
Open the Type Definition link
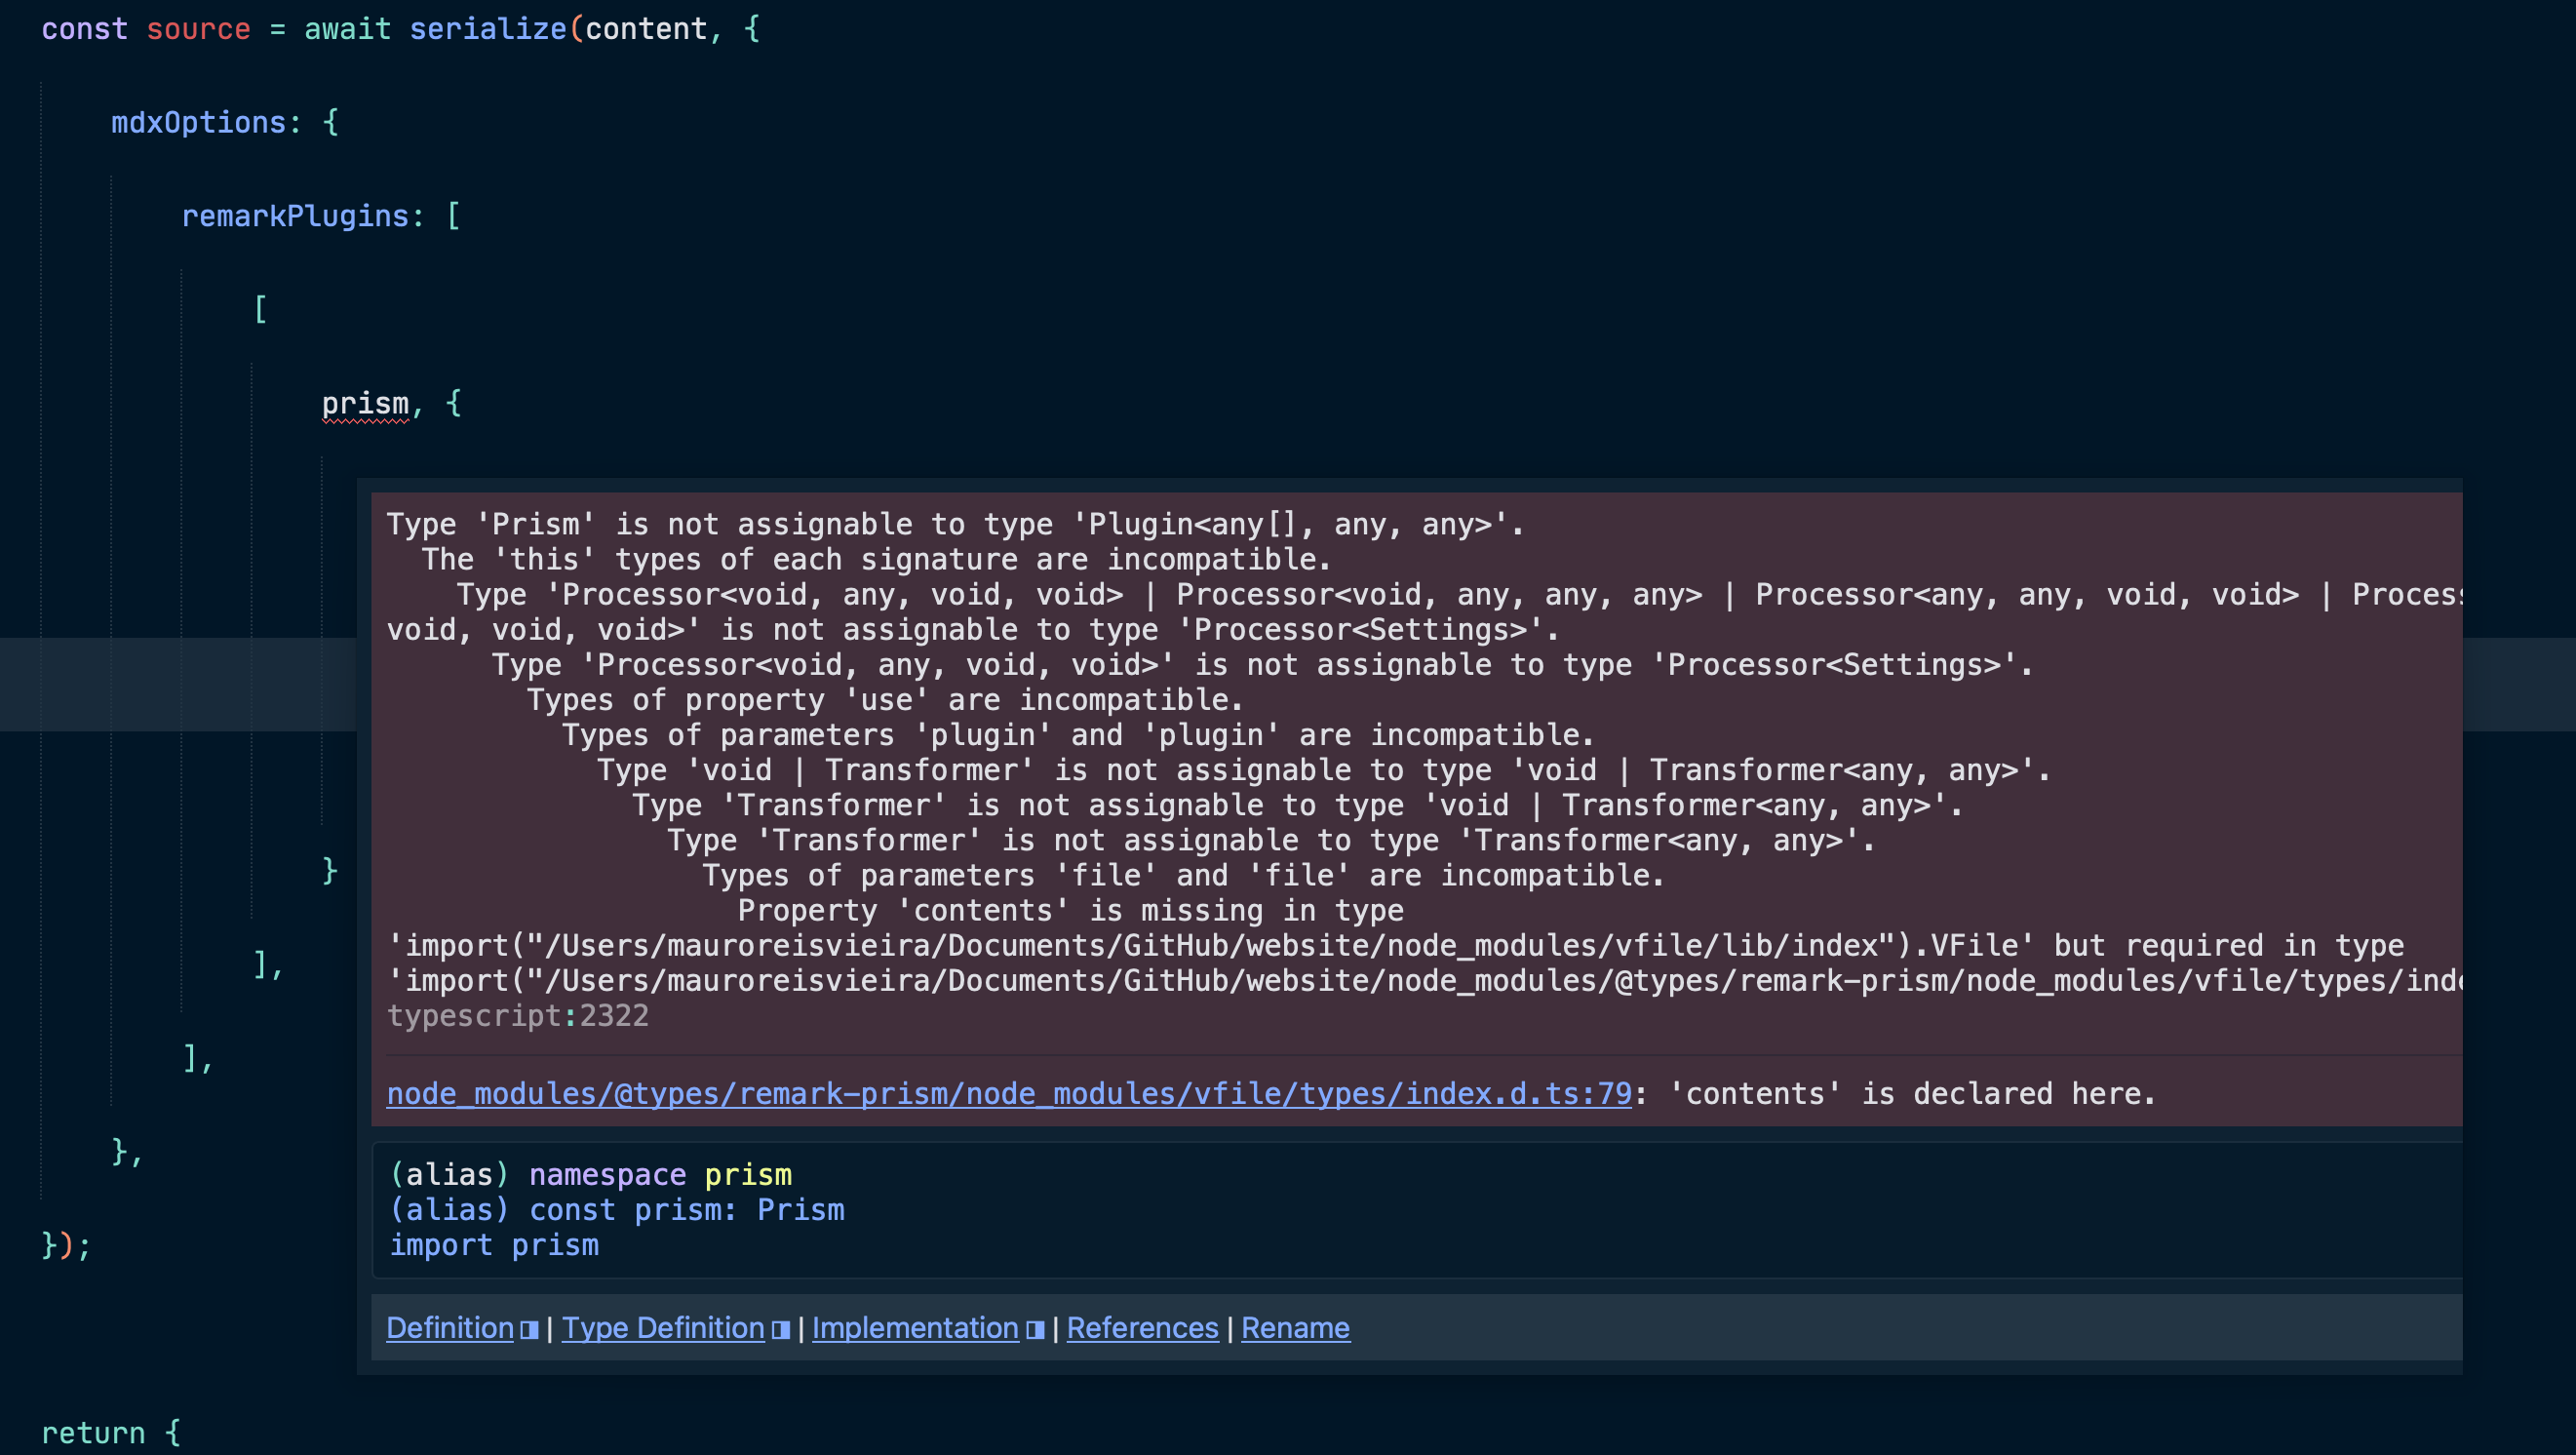coord(662,1327)
